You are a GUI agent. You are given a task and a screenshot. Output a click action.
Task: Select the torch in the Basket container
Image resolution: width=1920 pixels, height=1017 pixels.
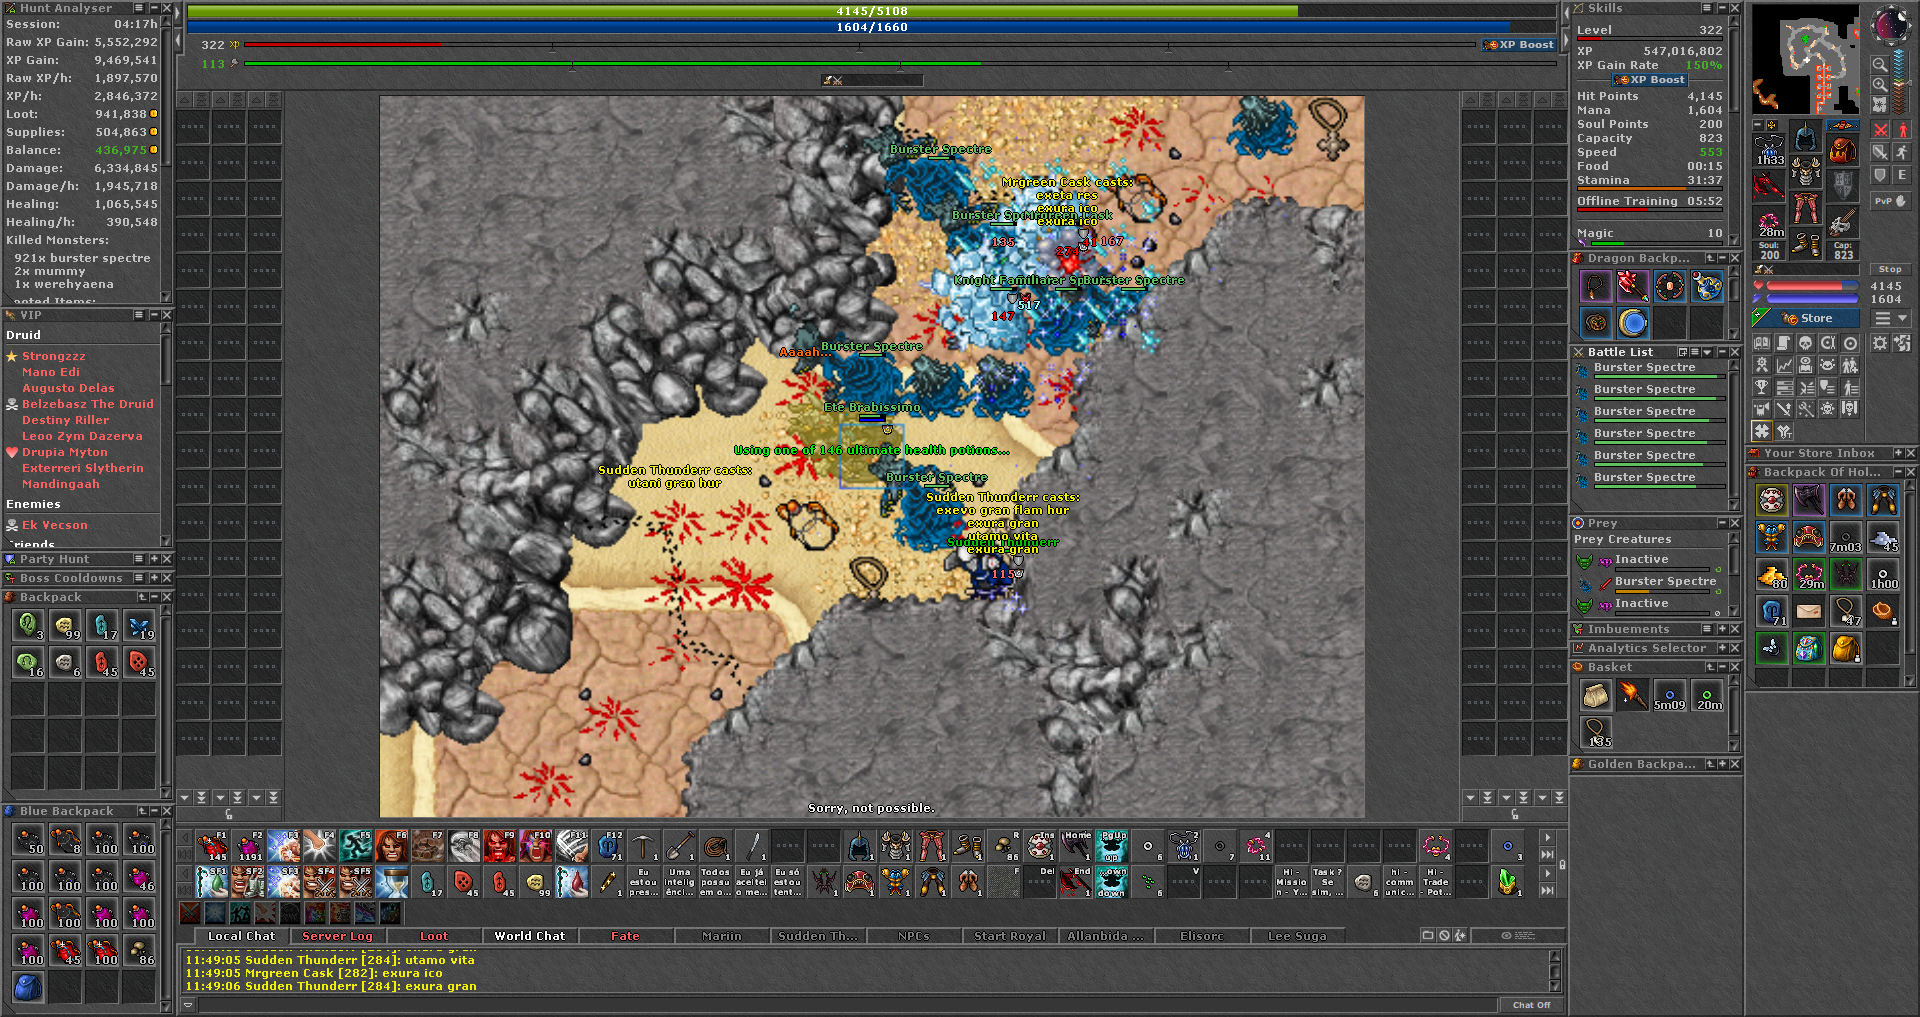[x=1633, y=695]
